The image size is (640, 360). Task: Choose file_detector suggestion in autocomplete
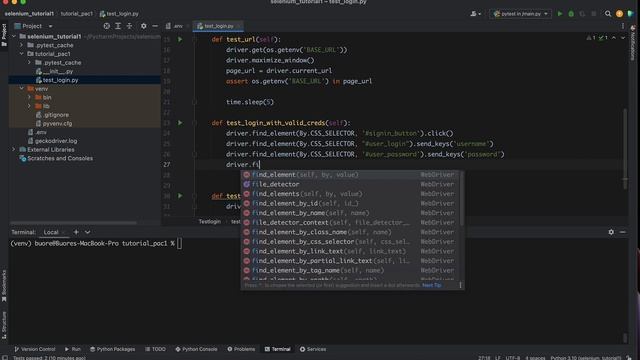click(x=349, y=184)
